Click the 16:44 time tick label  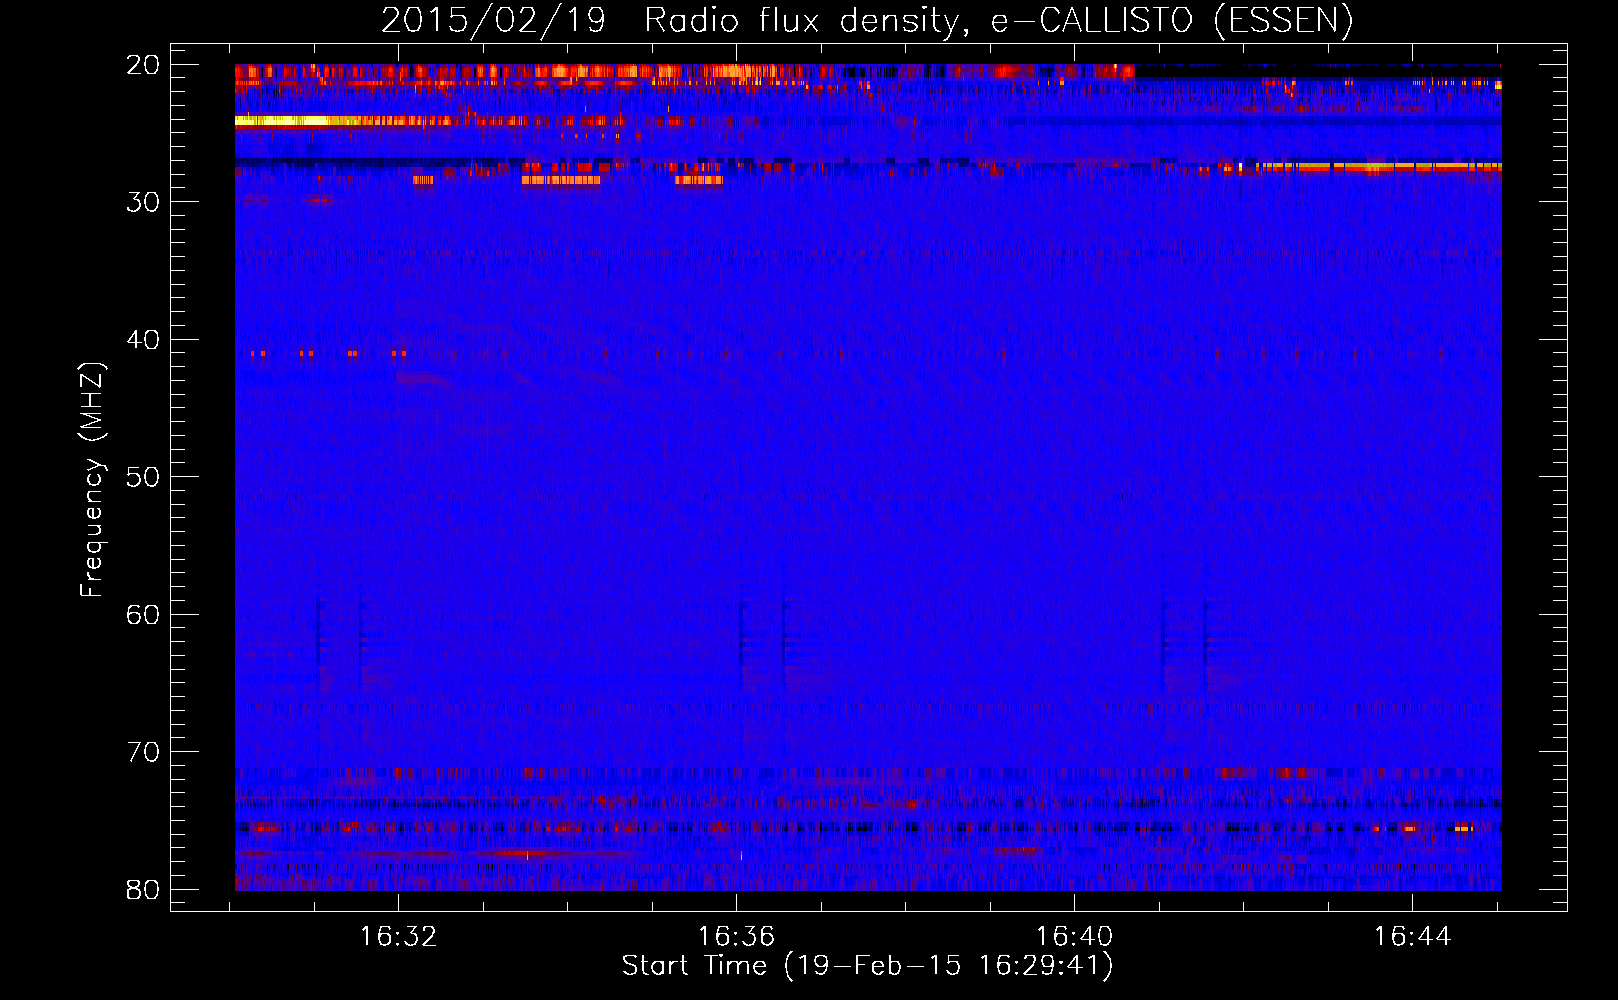coord(1413,937)
